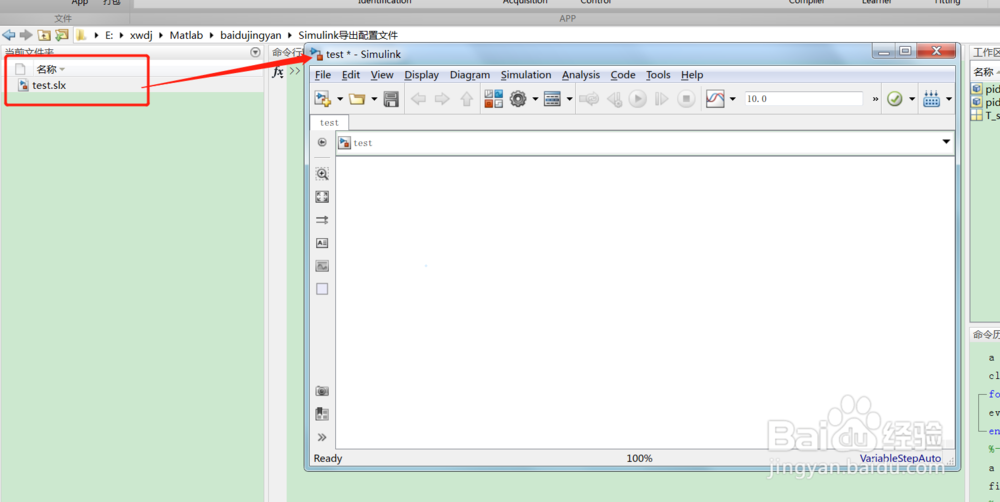Open the Analysis menu

tap(581, 75)
